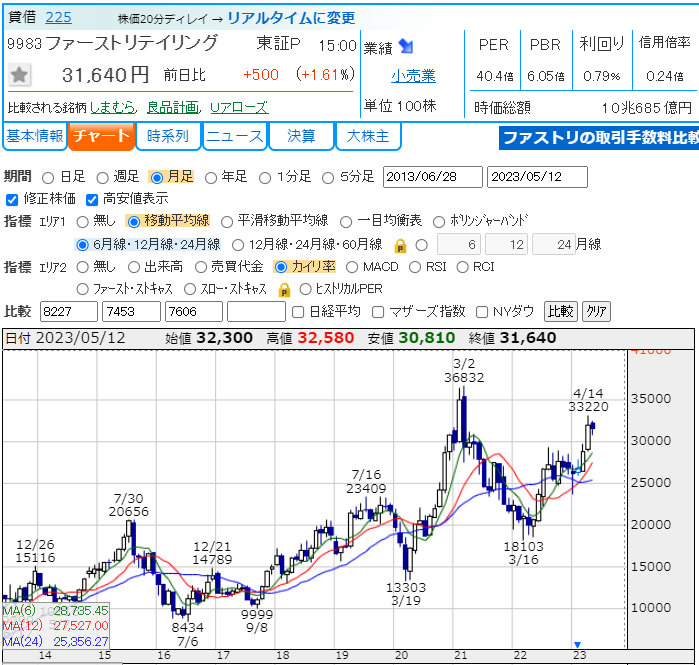The image size is (699, 665).
Task: Select the 月足 period radio button
Action: [x=156, y=178]
